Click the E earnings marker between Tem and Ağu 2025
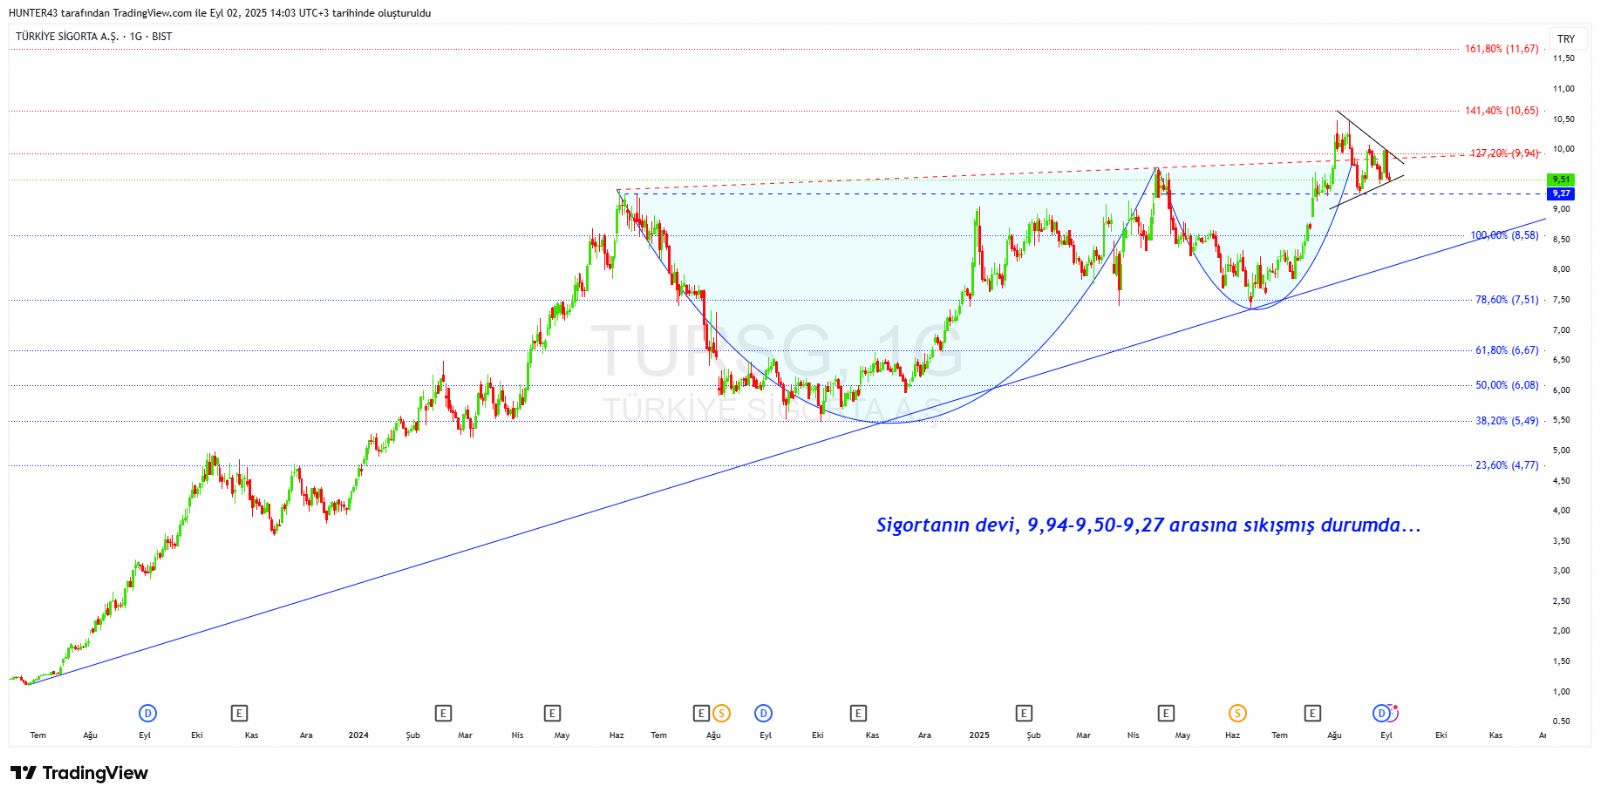1600x799 pixels. click(1312, 713)
